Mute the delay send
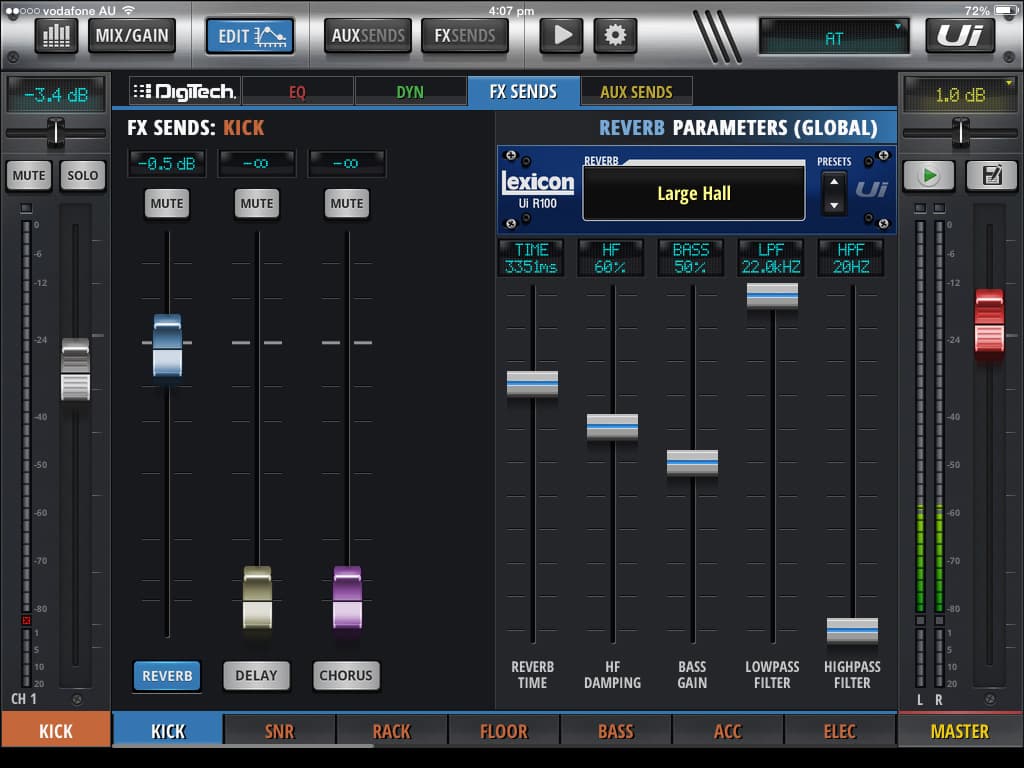1024x768 pixels. pyautogui.click(x=257, y=203)
